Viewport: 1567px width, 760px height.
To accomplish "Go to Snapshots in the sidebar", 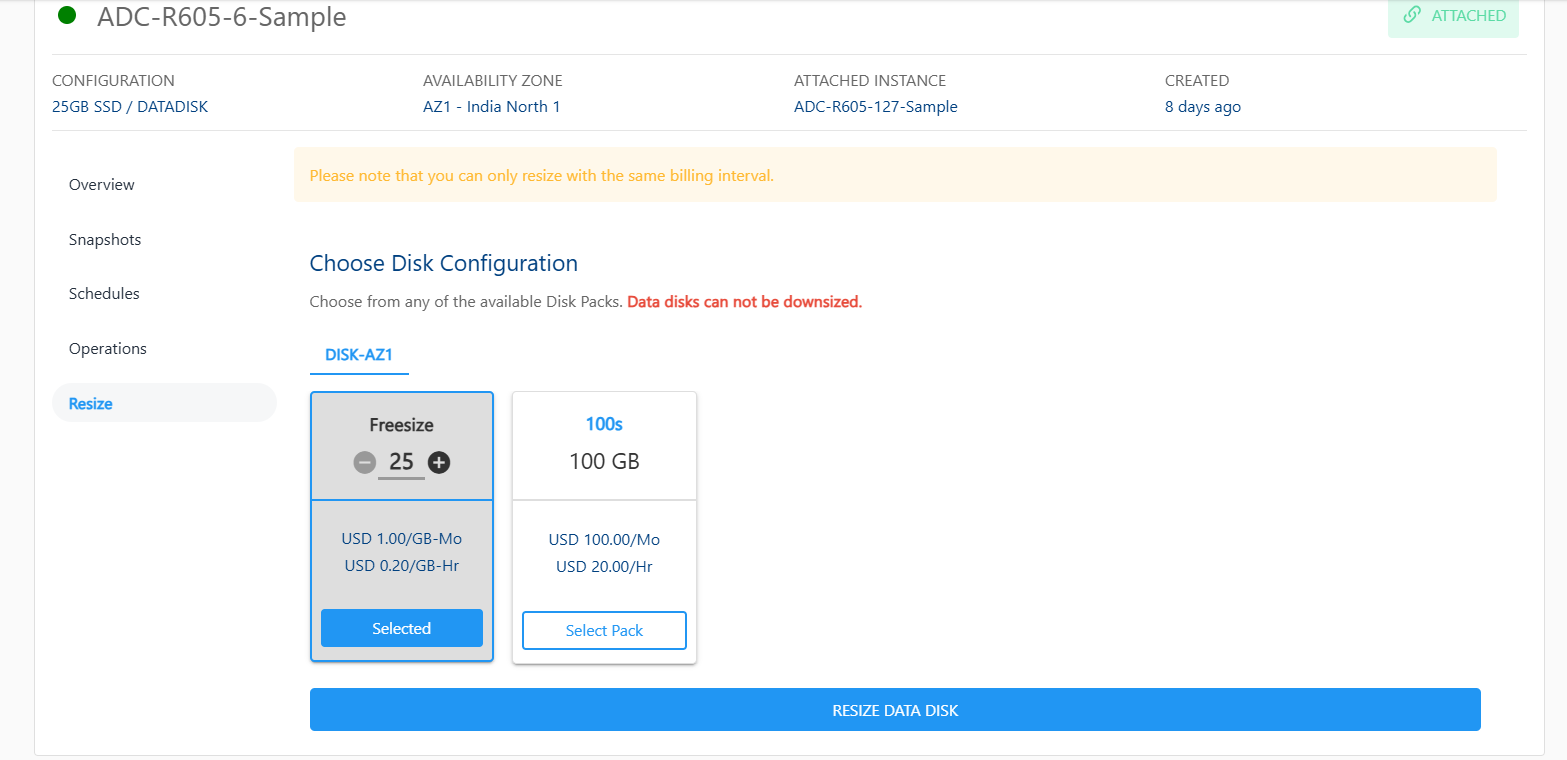I will [105, 240].
